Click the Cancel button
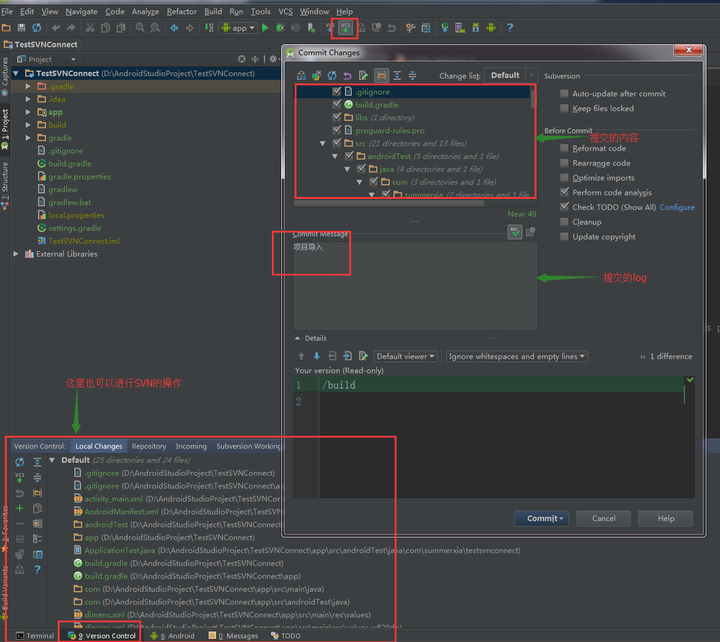Viewport: 720px width, 642px height. (603, 518)
